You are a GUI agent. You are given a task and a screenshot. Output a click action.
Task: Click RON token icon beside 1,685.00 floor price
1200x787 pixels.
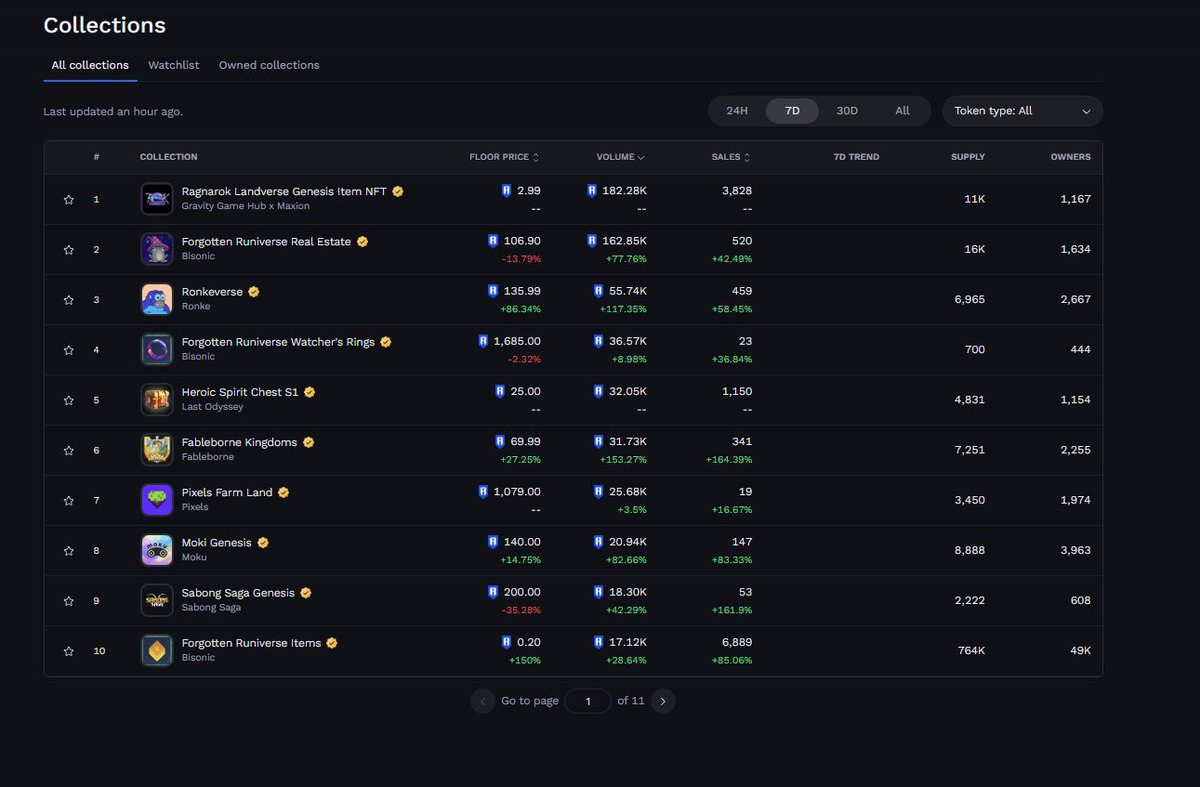point(484,341)
